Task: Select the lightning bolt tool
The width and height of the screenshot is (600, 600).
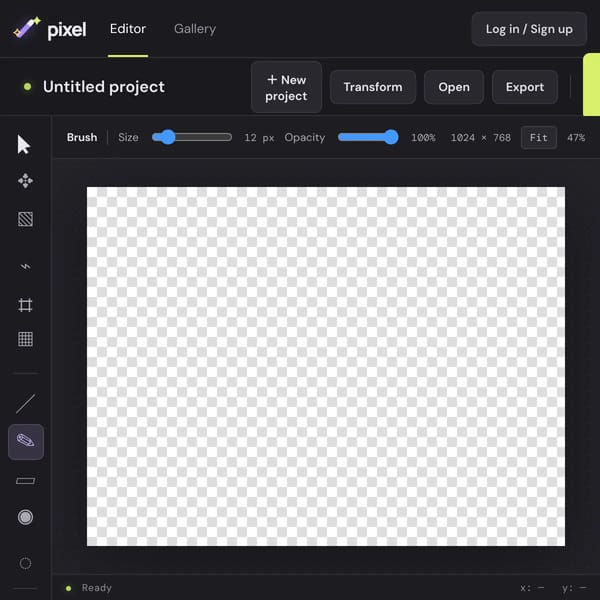Action: pyautogui.click(x=25, y=266)
